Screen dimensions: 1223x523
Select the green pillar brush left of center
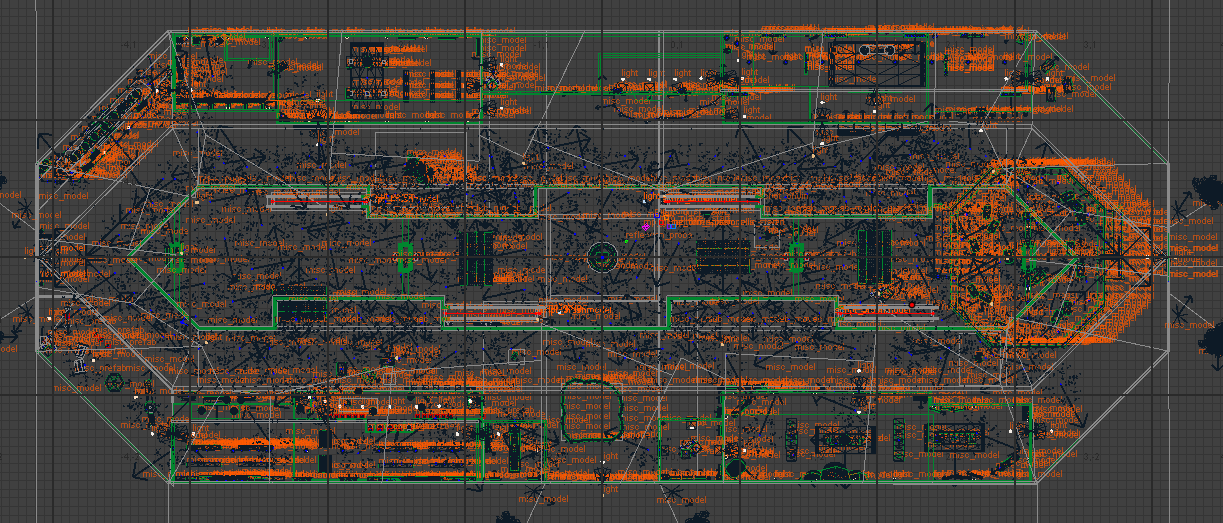click(405, 255)
